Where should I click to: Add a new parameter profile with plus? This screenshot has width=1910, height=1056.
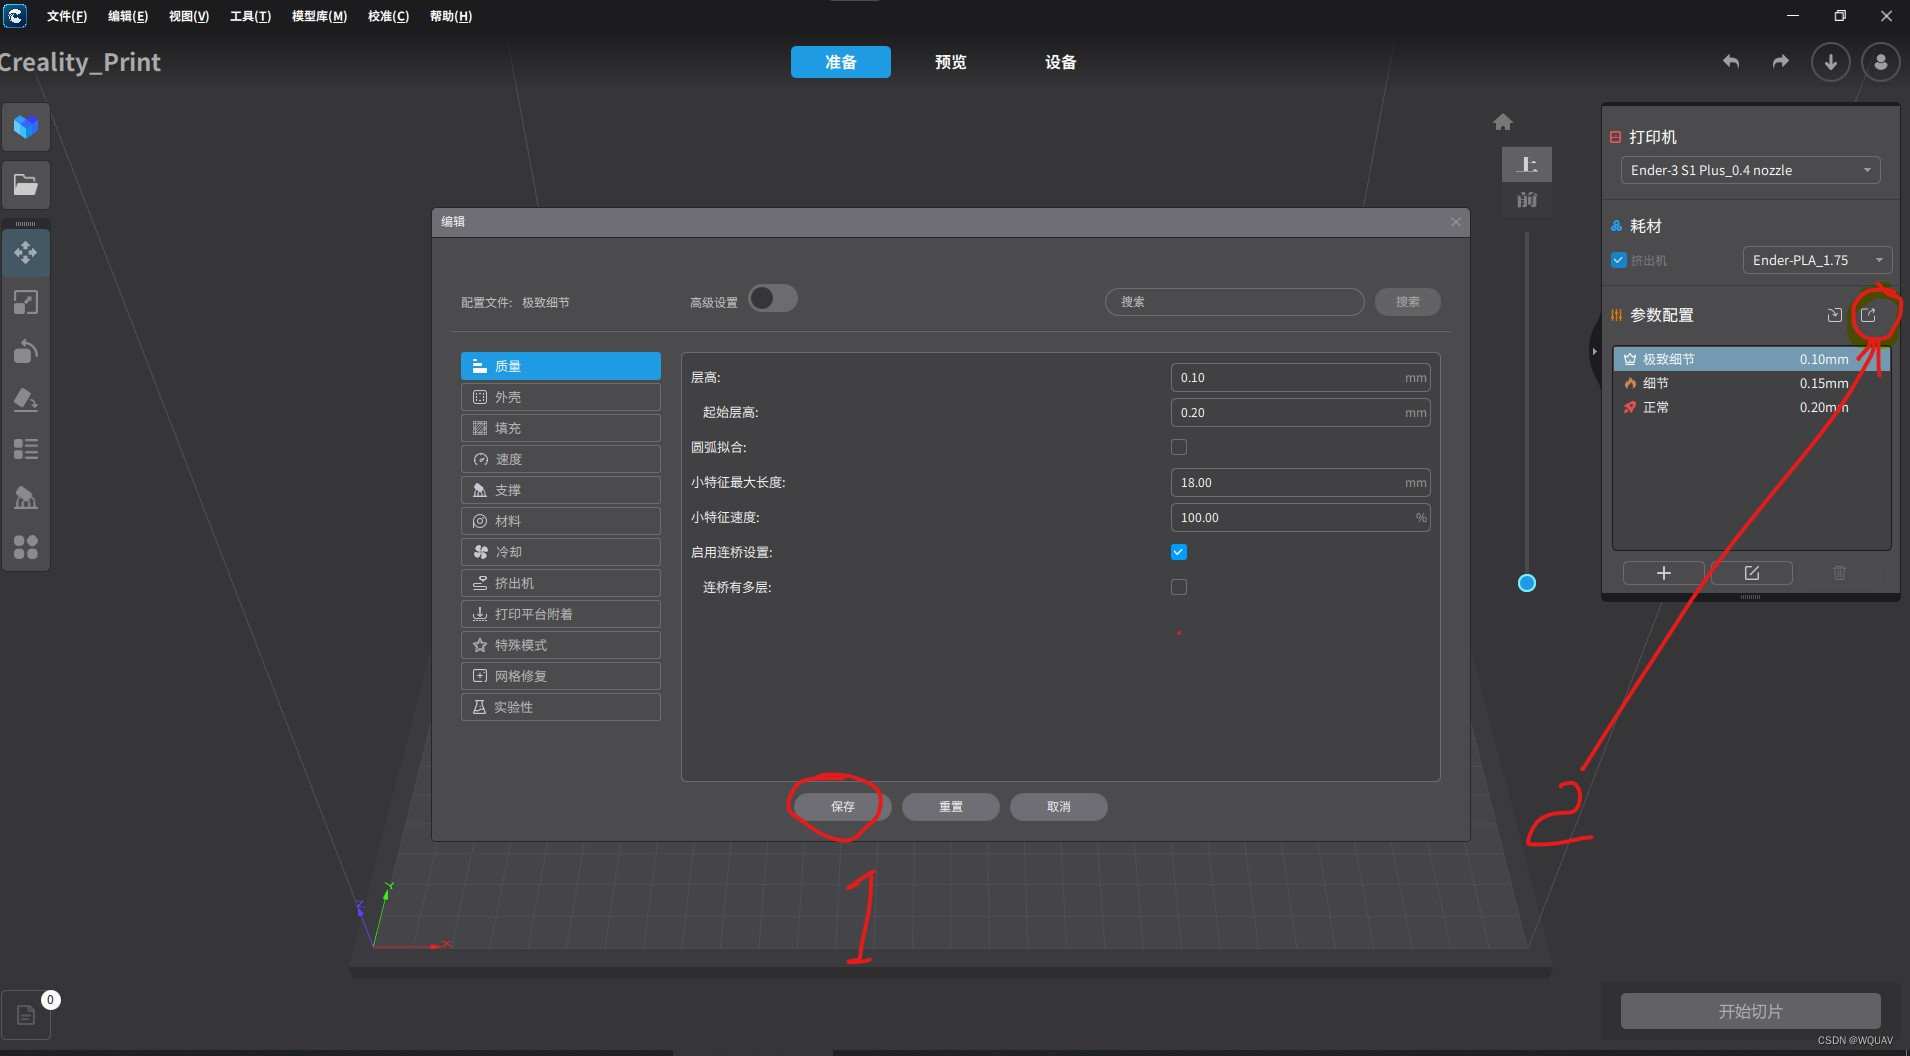(x=1664, y=573)
